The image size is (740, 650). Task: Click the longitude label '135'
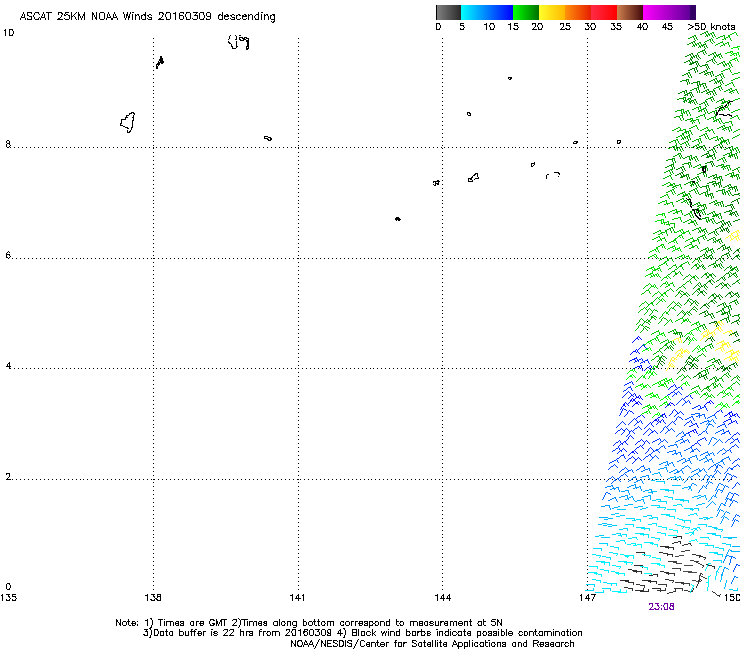click(8, 598)
